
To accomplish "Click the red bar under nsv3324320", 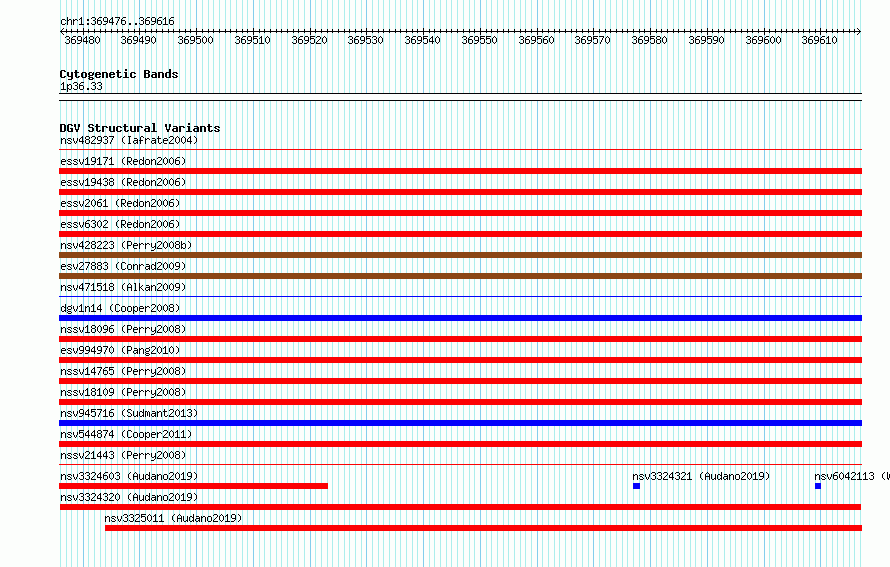I will (460, 507).
